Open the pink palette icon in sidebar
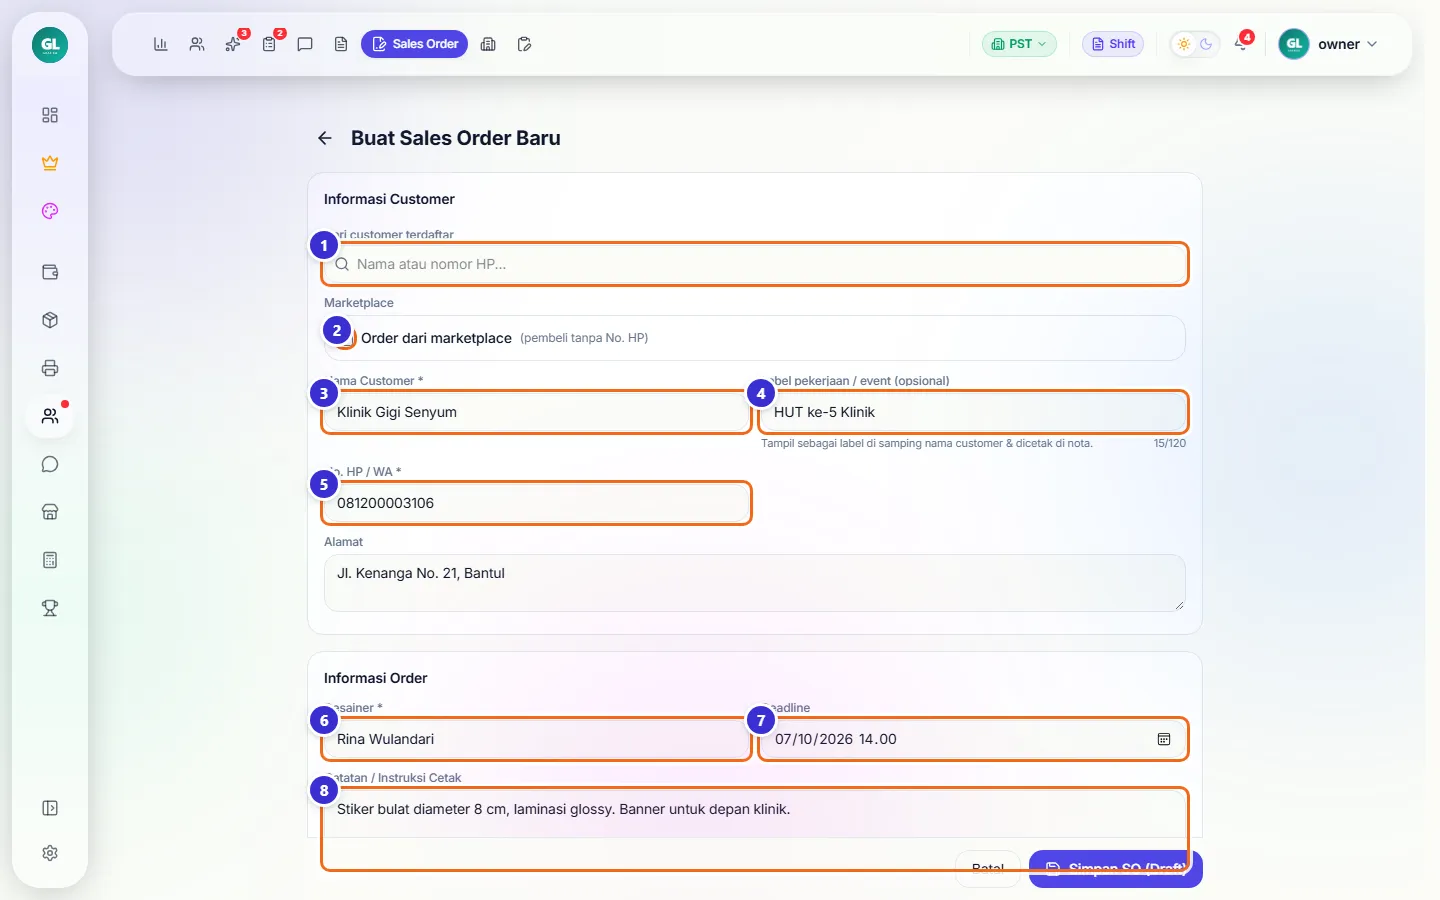 tap(50, 211)
